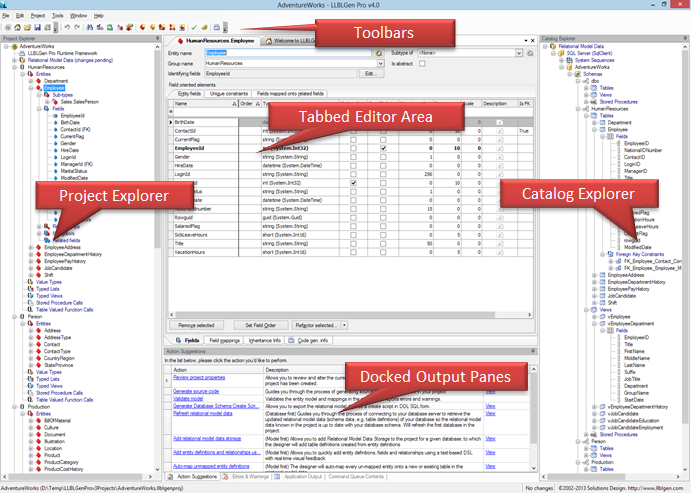Select the Department entity in Project Explorer
The width and height of the screenshot is (691, 493).
56,81
